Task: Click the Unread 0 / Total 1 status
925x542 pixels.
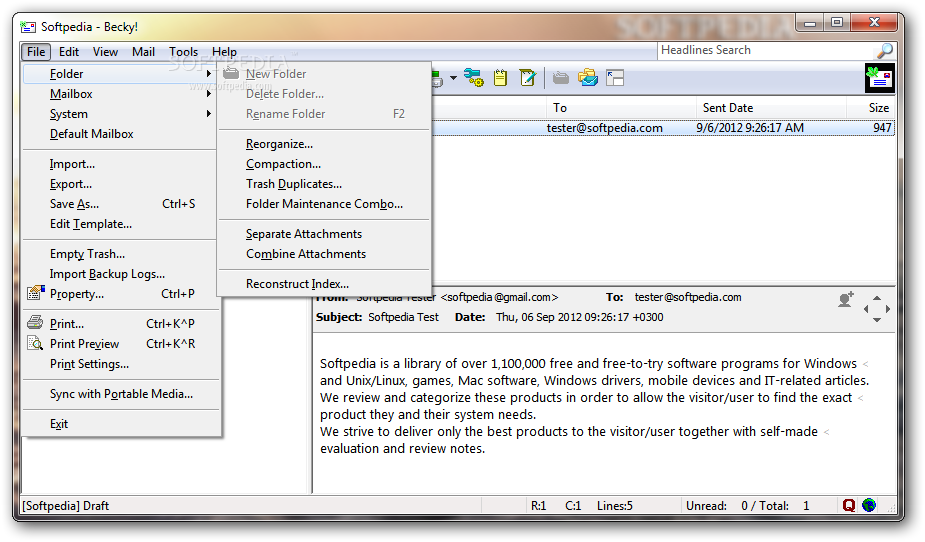Action: pyautogui.click(x=748, y=506)
